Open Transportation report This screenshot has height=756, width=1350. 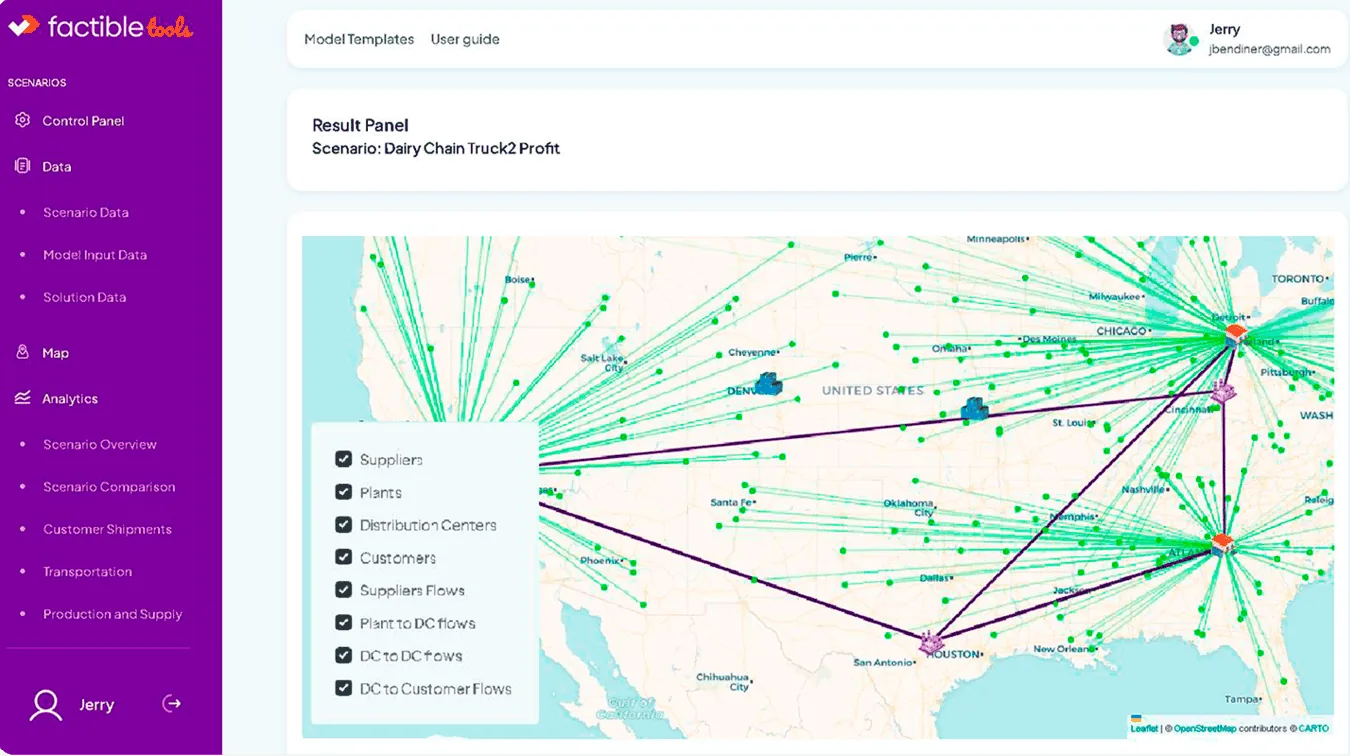(87, 572)
